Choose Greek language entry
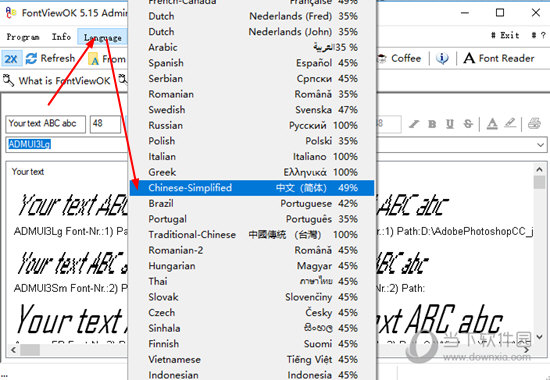Image resolution: width=550 pixels, height=380 pixels. (252, 172)
